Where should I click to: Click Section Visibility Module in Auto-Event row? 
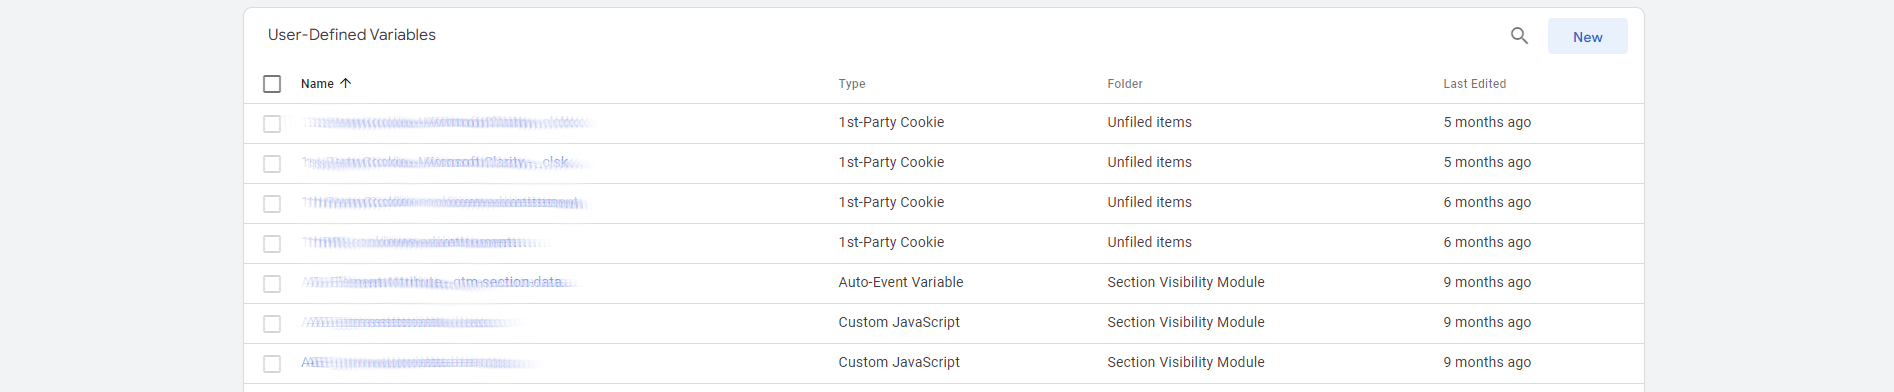pos(1185,282)
